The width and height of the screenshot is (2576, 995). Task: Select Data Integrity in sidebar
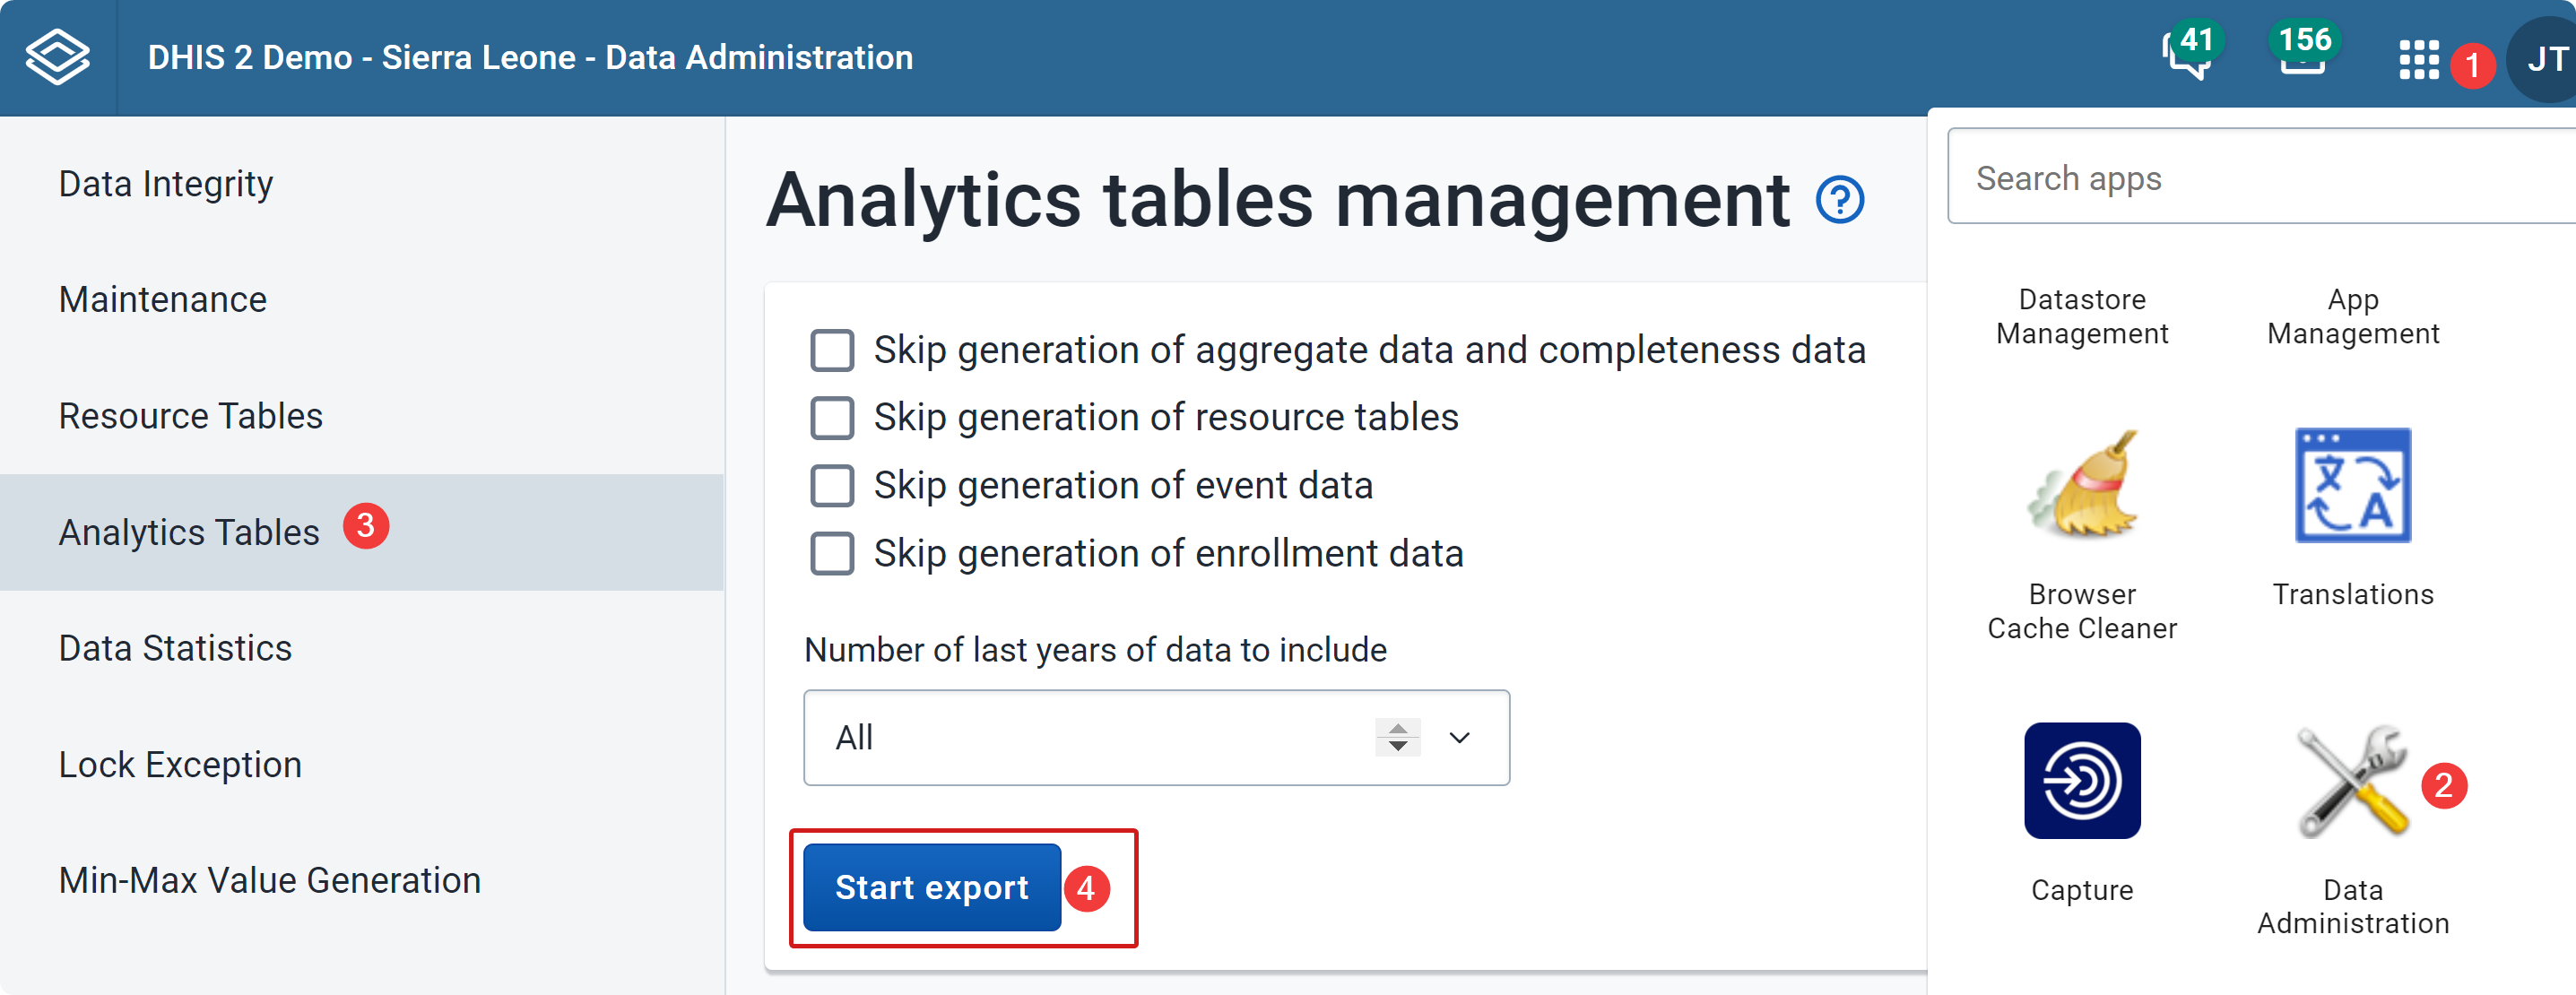click(361, 184)
